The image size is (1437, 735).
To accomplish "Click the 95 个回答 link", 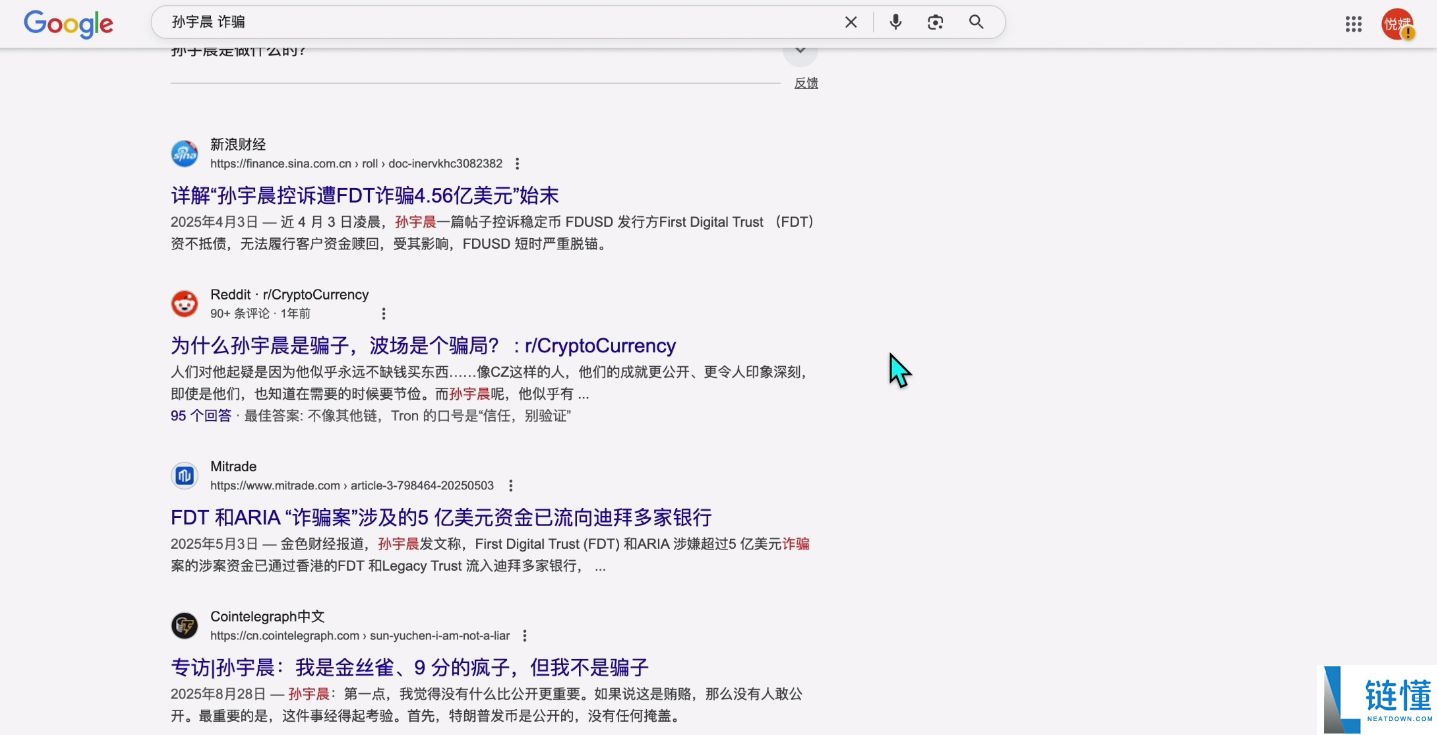I will pos(201,415).
